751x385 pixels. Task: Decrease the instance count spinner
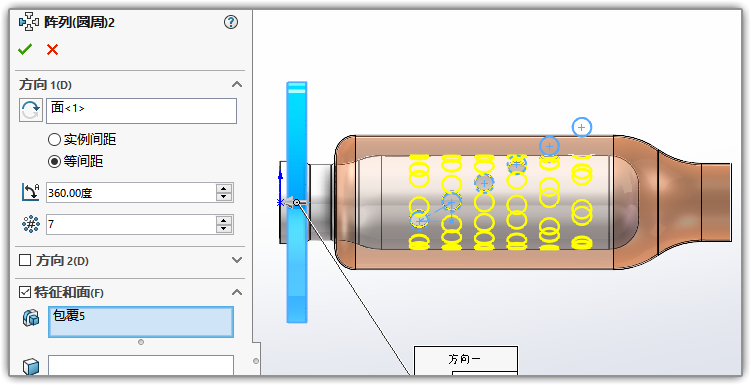pyautogui.click(x=224, y=228)
